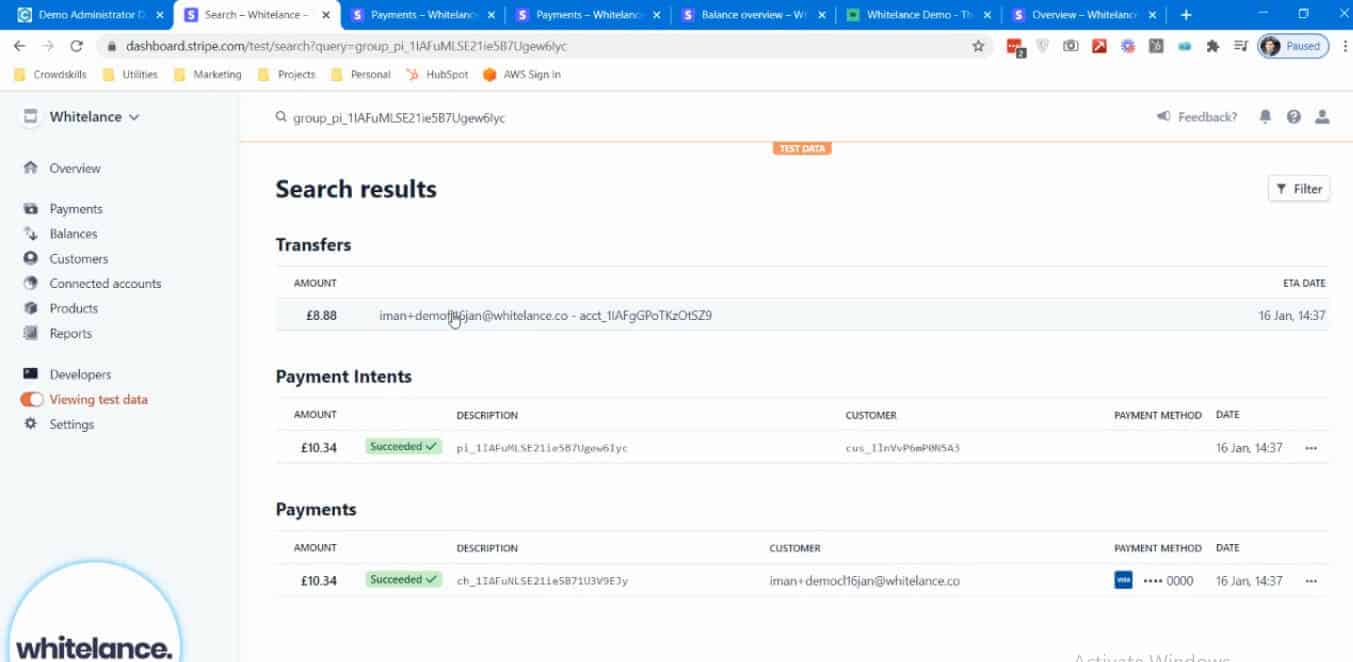Open the Personal bookmark folder

coord(360,75)
